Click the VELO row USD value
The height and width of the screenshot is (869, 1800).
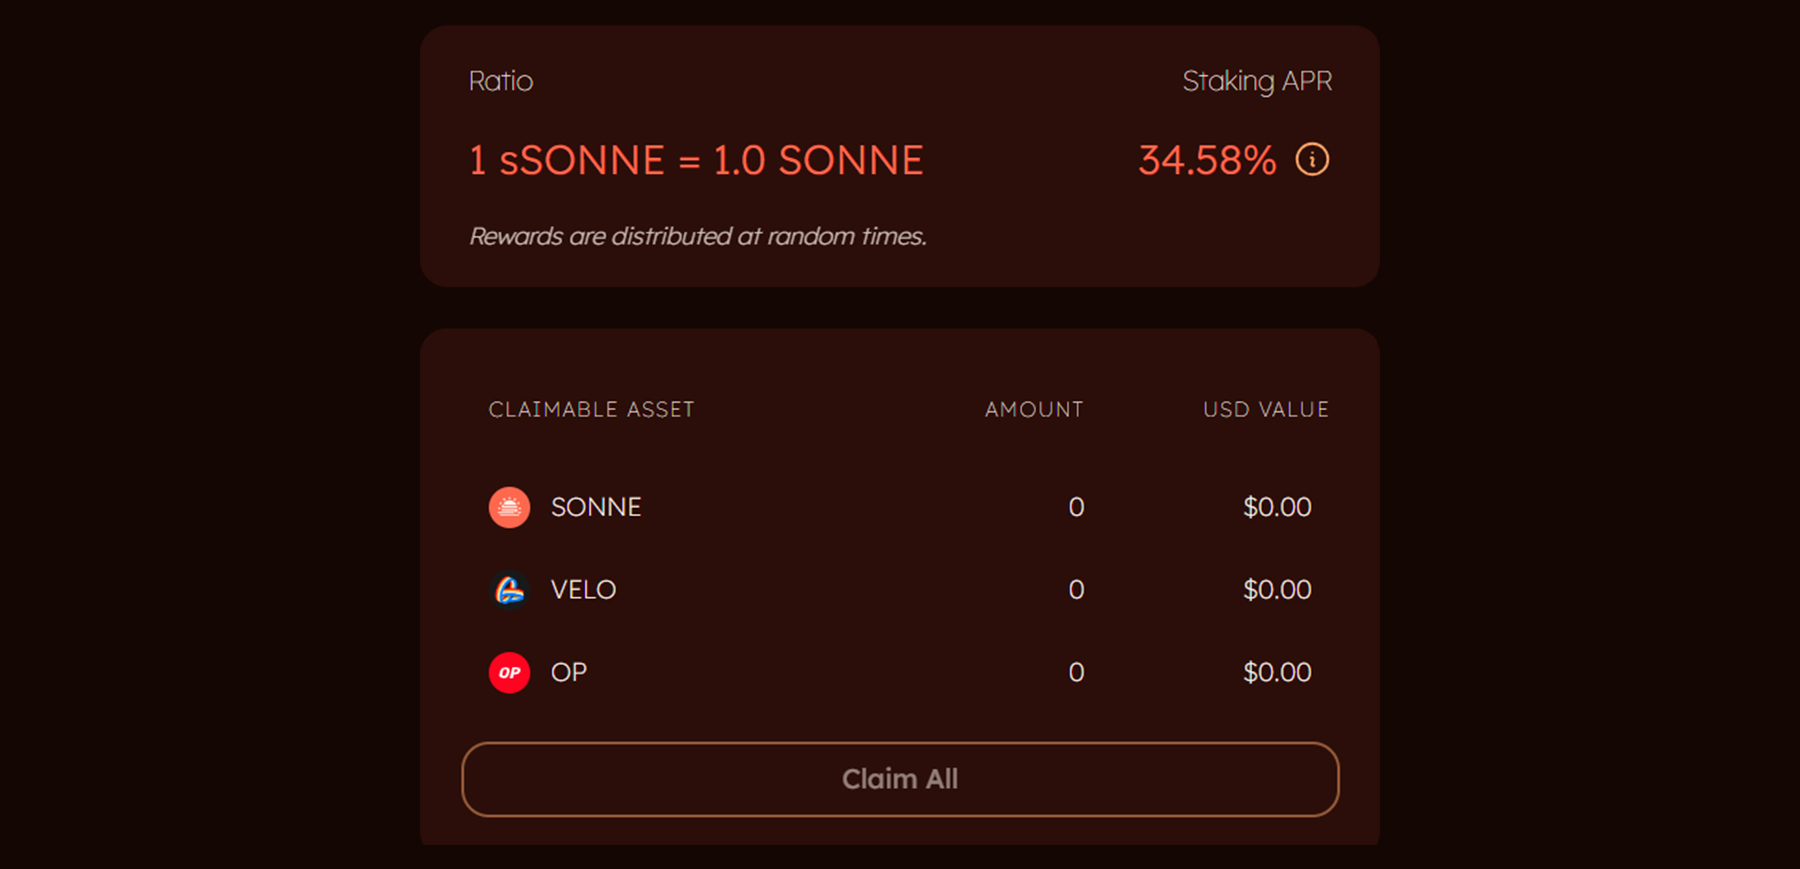[1277, 590]
